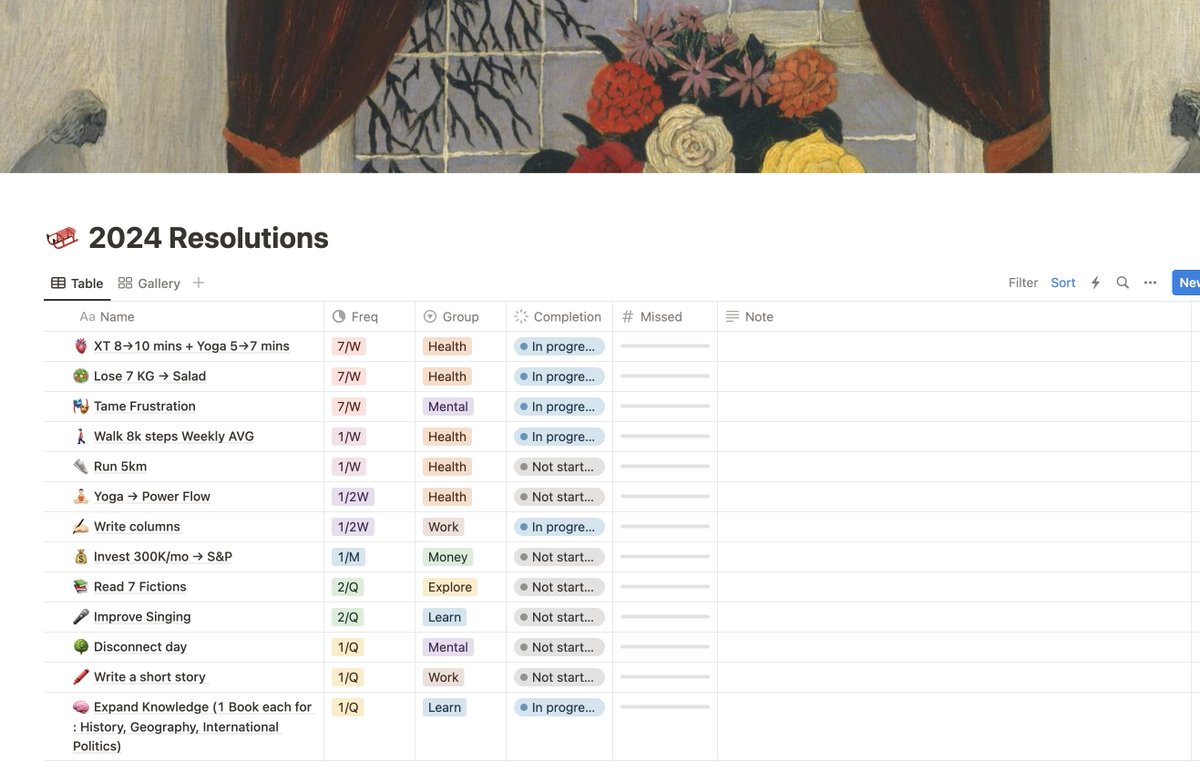The width and height of the screenshot is (1200, 762).
Task: Change Completion status for Write columns
Action: click(x=559, y=527)
